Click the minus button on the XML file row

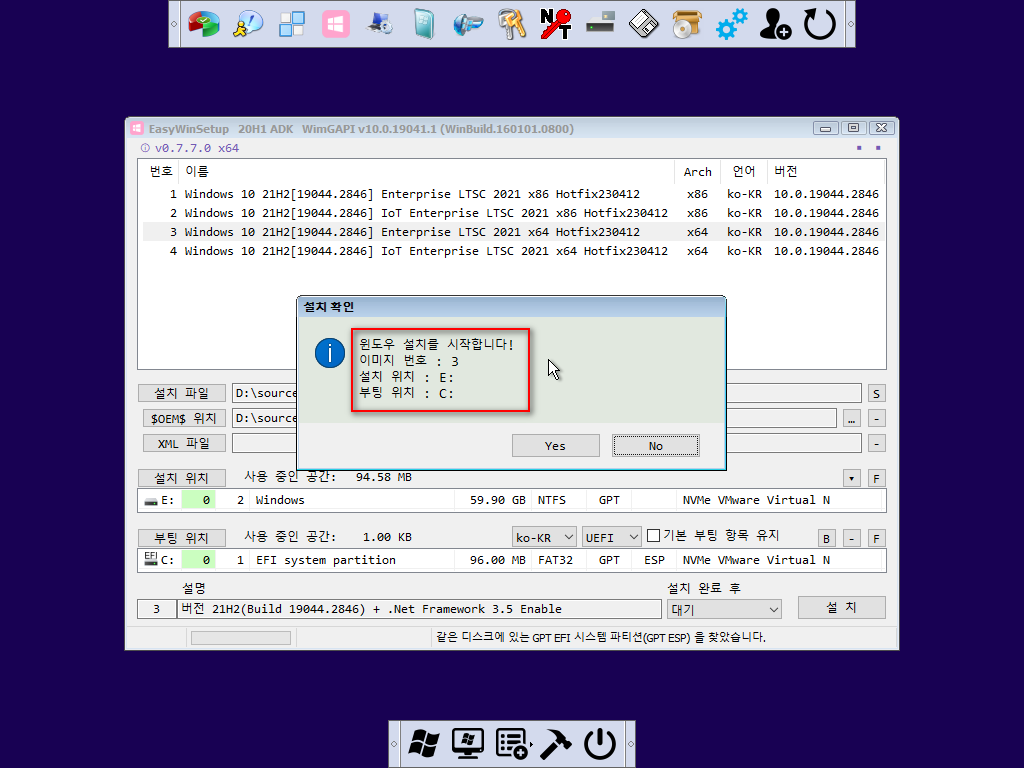(x=876, y=444)
